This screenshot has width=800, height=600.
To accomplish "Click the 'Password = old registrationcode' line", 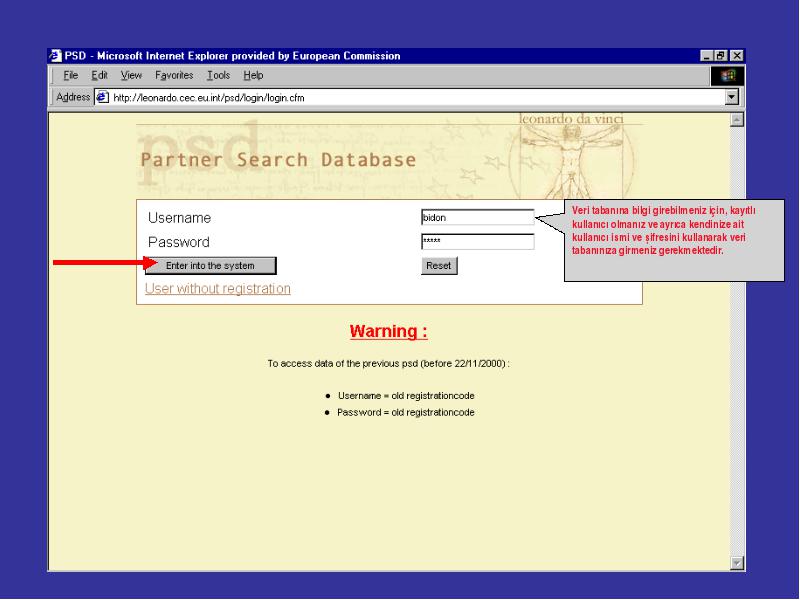I will [x=406, y=412].
